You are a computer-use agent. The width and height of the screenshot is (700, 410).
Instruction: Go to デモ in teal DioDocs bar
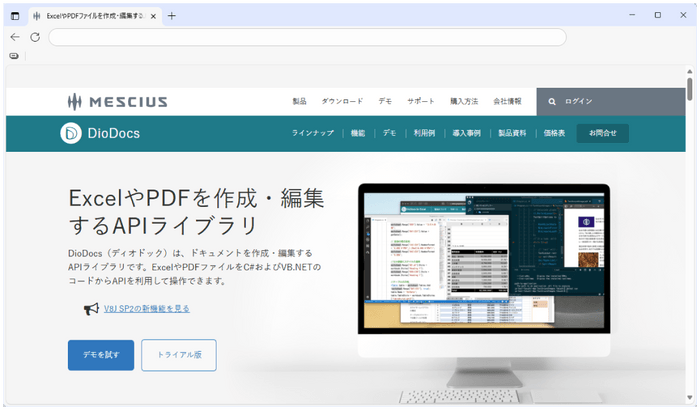(389, 133)
